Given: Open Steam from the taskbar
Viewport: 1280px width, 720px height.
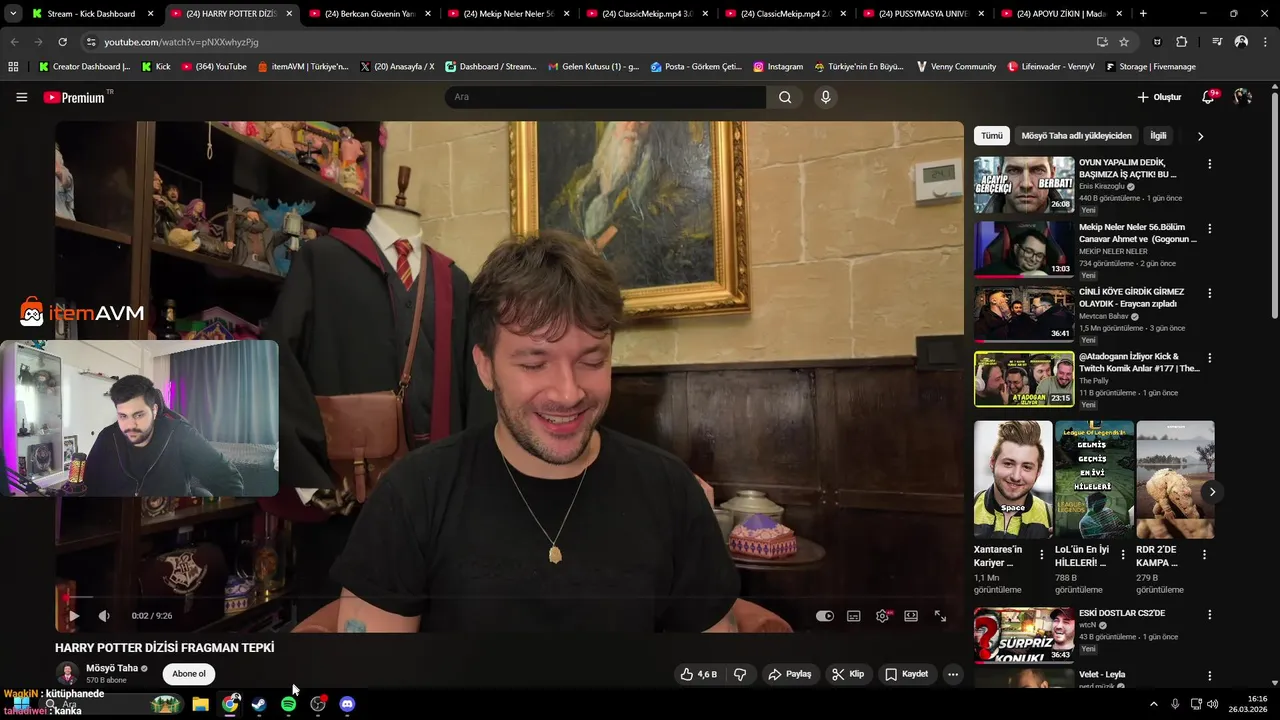Looking at the screenshot, I should 259,704.
